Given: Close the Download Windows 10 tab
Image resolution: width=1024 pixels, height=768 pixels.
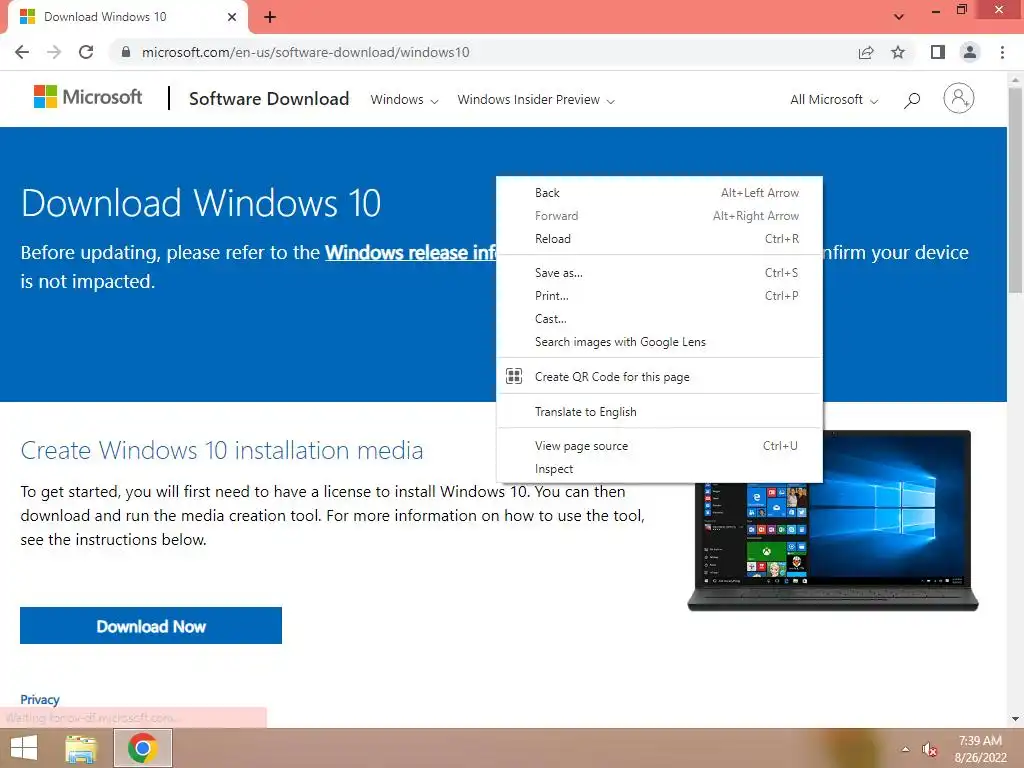Looking at the screenshot, I should (x=232, y=17).
